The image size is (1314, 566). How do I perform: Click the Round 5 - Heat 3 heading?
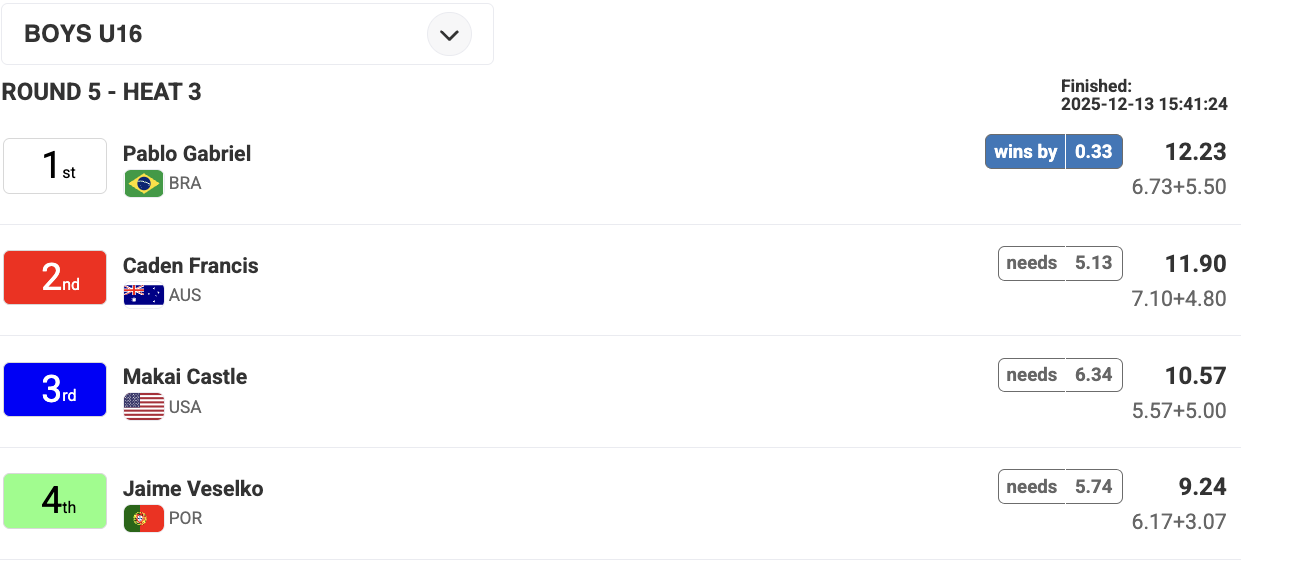click(101, 92)
